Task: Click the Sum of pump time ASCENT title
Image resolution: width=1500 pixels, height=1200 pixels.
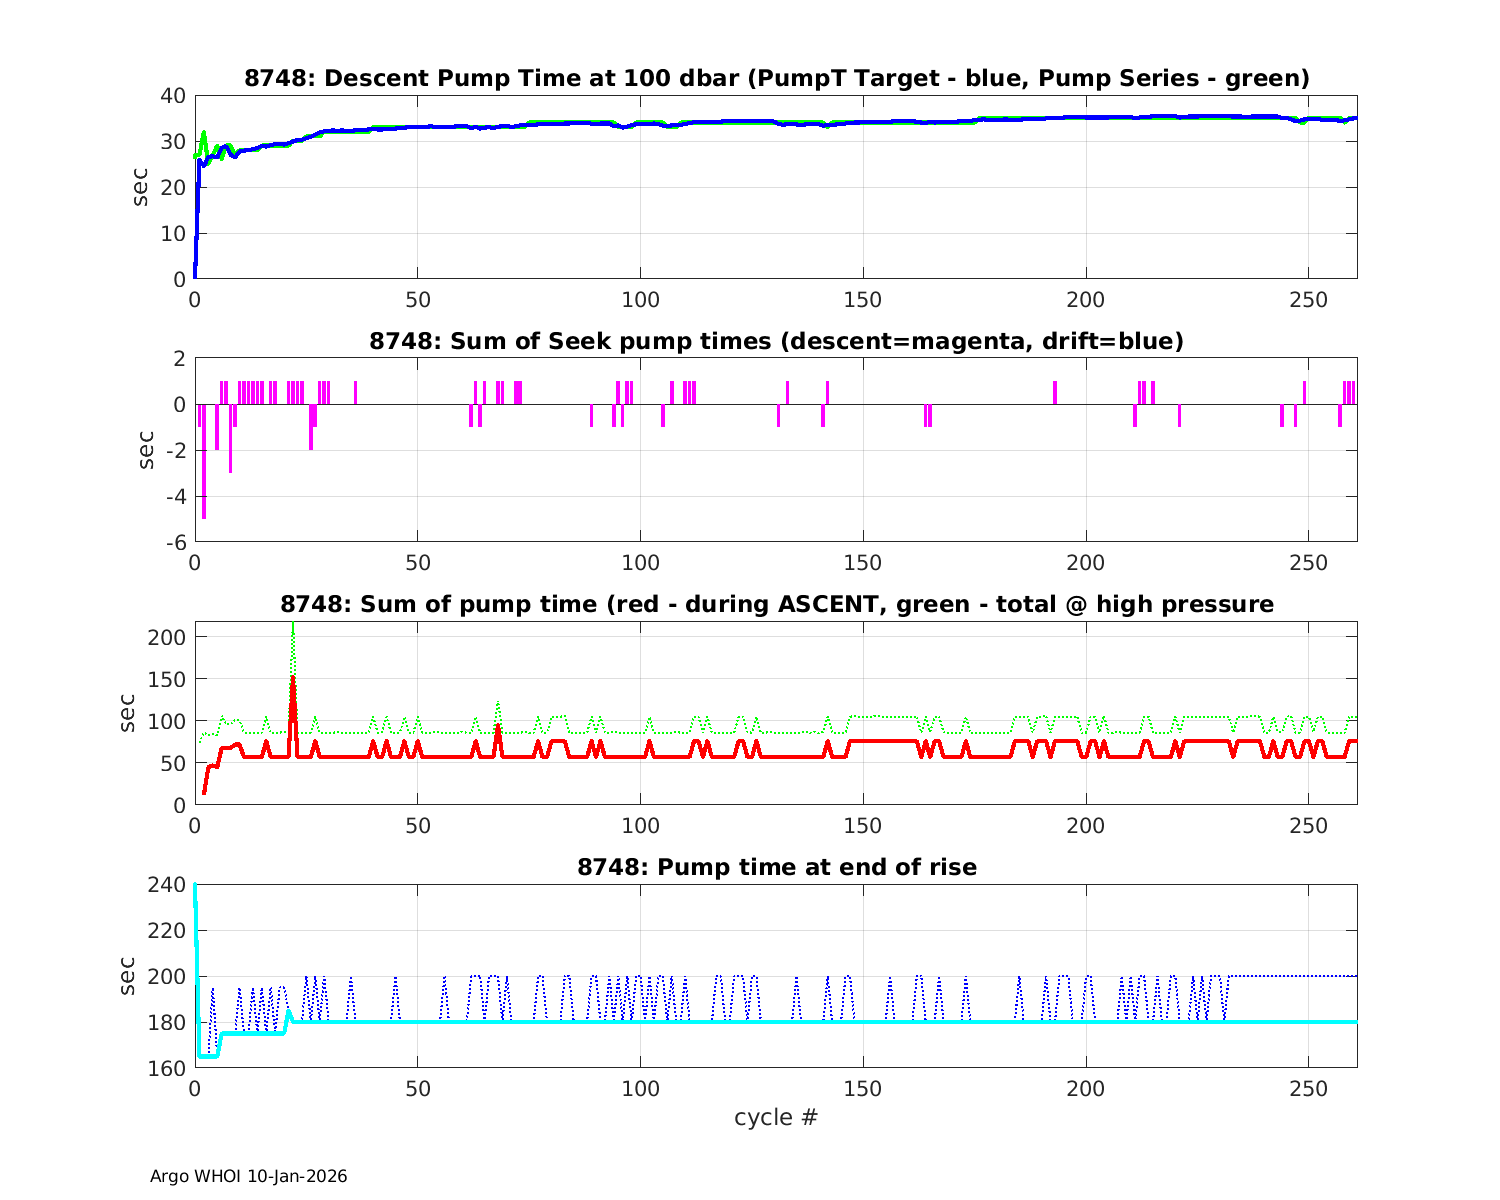Action: pos(776,604)
